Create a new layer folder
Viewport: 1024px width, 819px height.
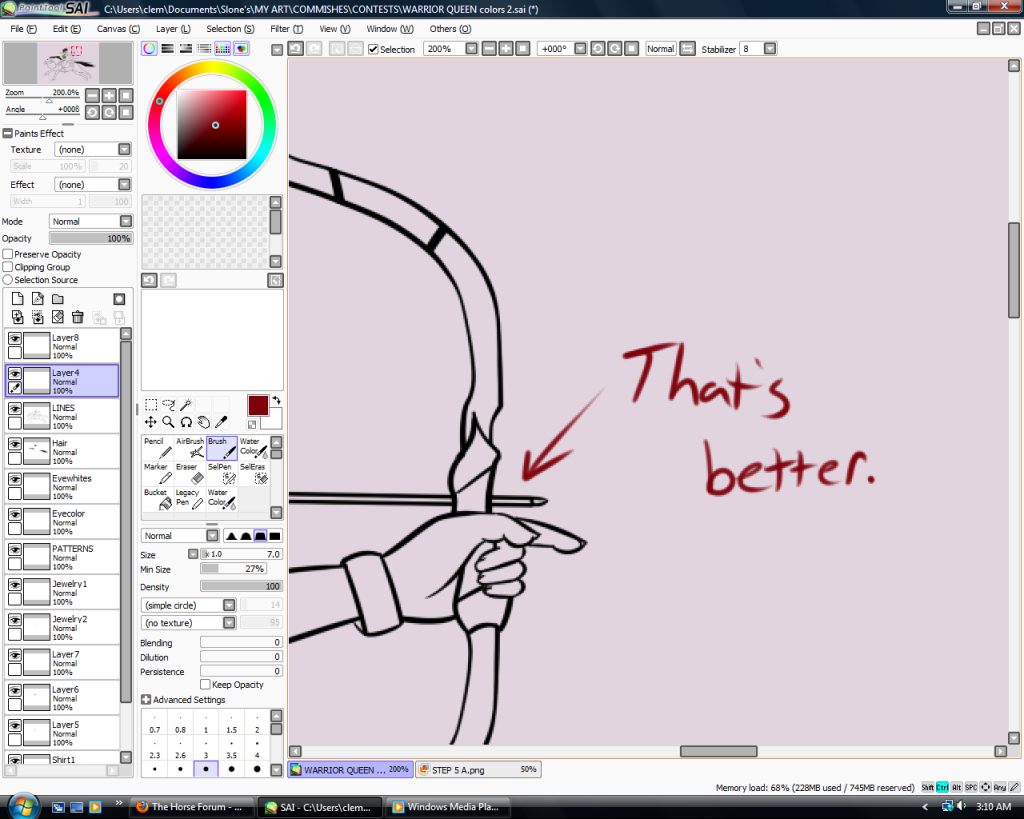pos(58,299)
